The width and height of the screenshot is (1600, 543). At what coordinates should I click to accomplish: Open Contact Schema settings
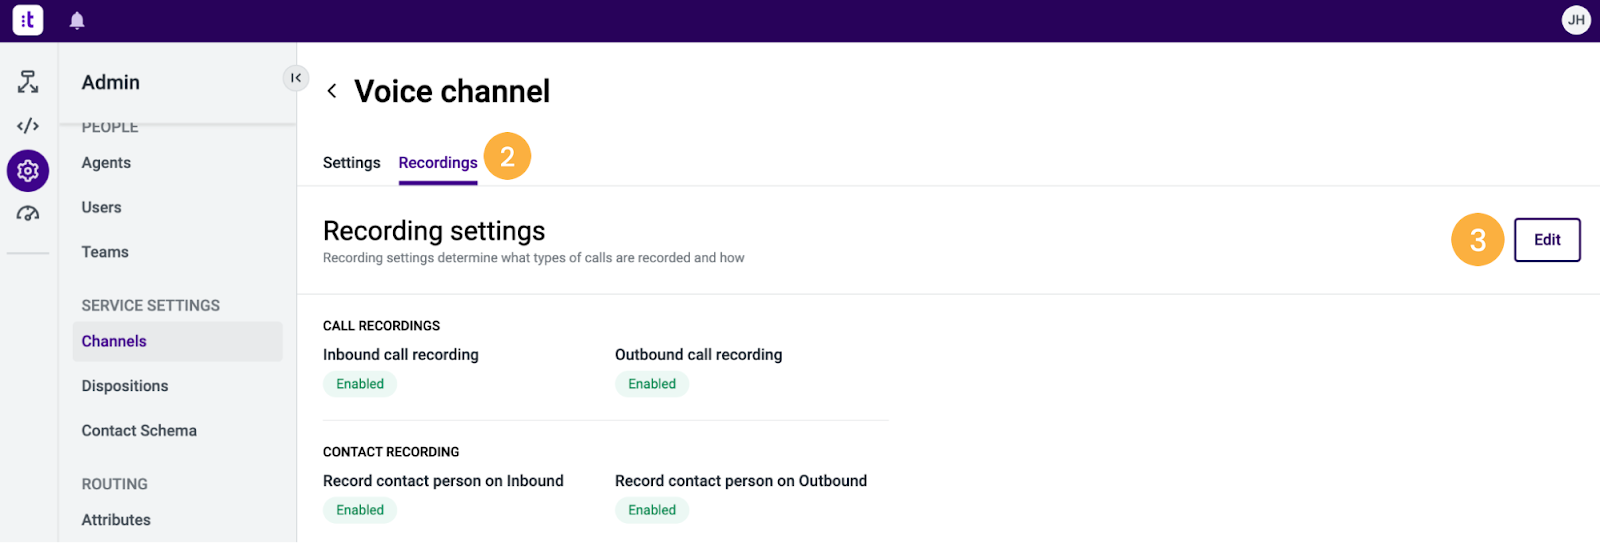click(x=139, y=431)
